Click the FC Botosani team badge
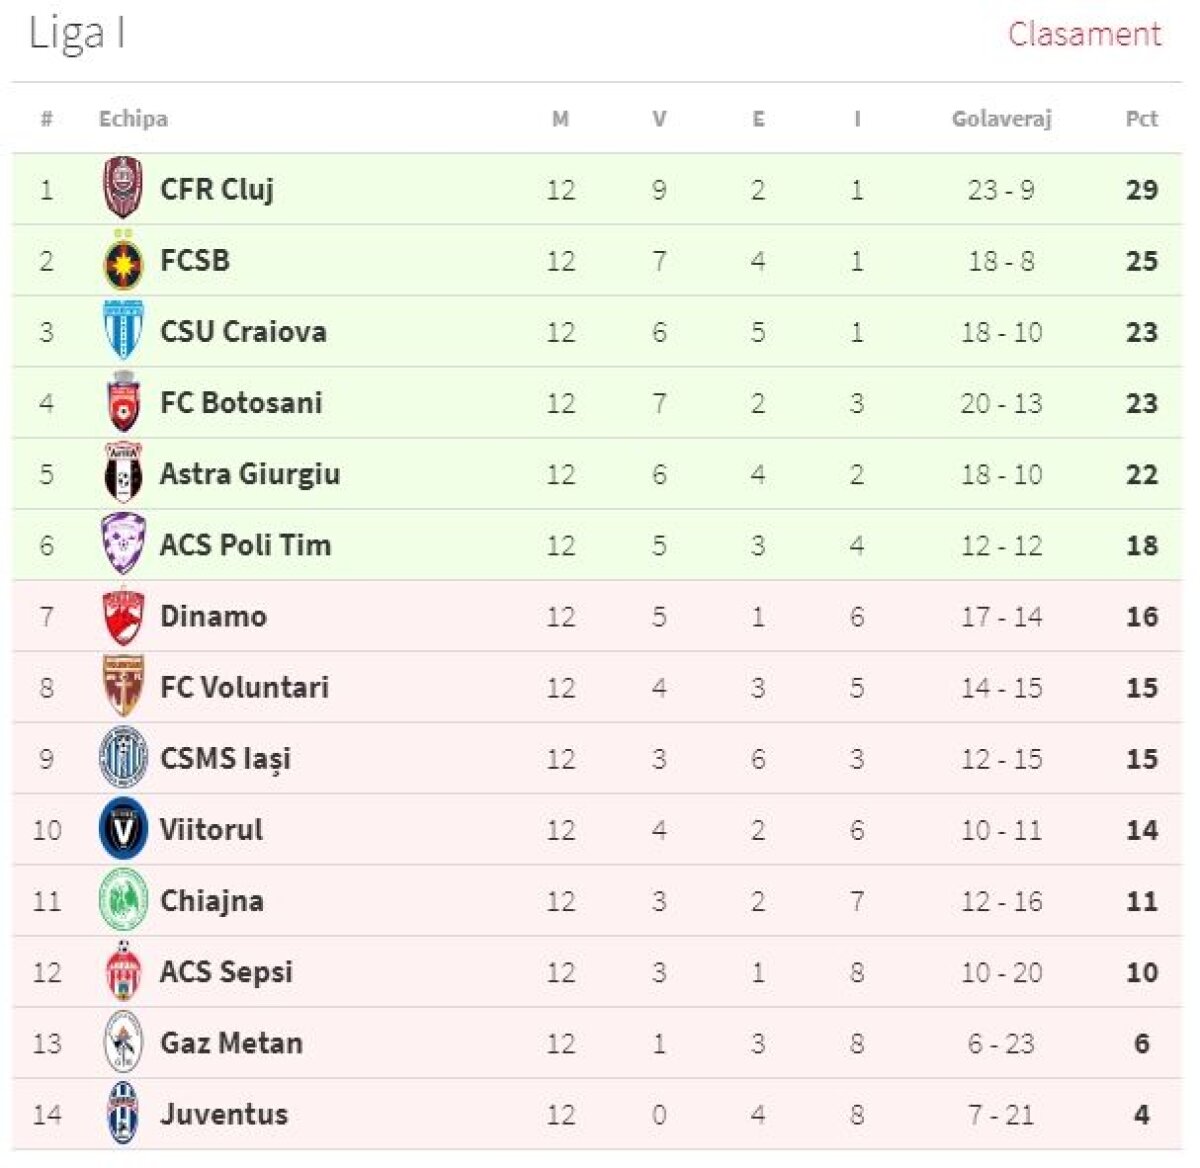The width and height of the screenshot is (1200, 1168). pos(123,403)
